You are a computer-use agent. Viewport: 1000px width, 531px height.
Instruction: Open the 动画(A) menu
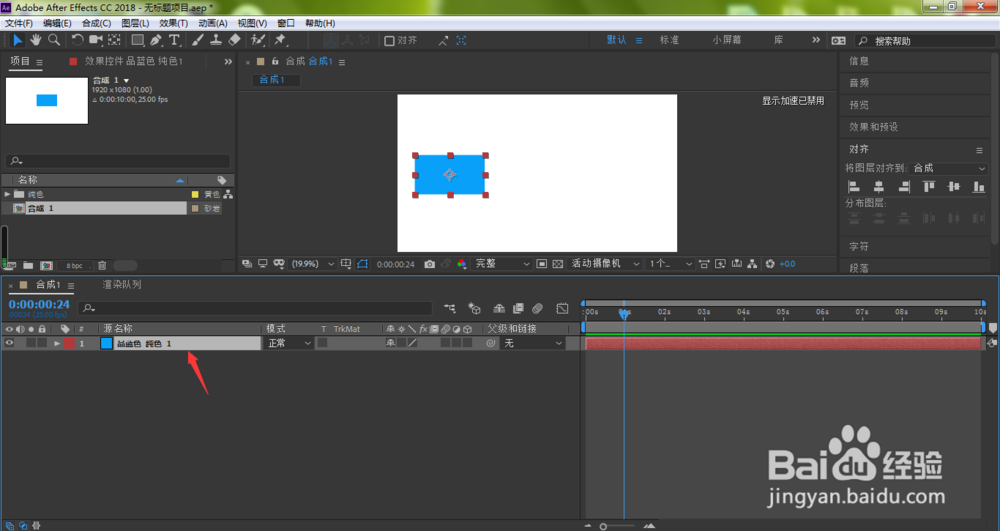[x=212, y=23]
